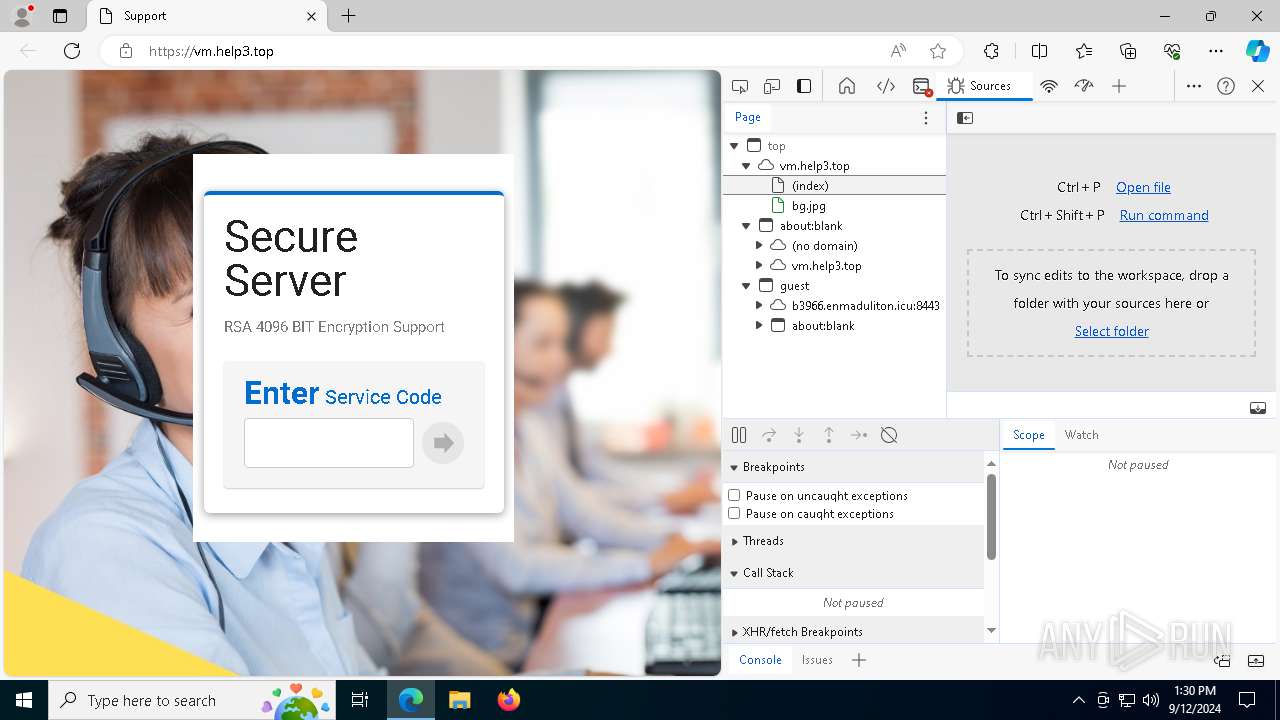This screenshot has width=1280, height=720.
Task: Submit service code with arrow button
Action: pos(443,443)
